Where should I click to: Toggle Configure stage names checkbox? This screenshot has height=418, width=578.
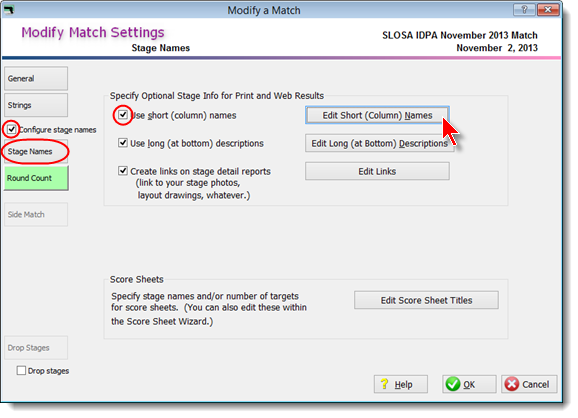[12, 129]
